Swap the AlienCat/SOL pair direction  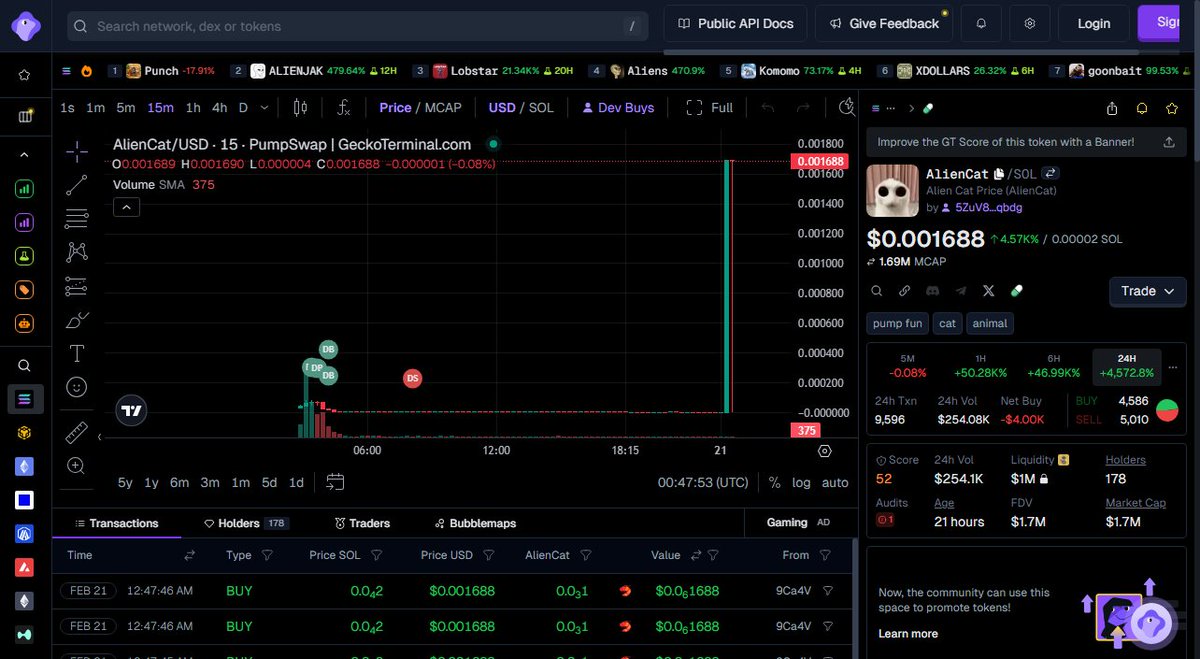[x=1050, y=174]
